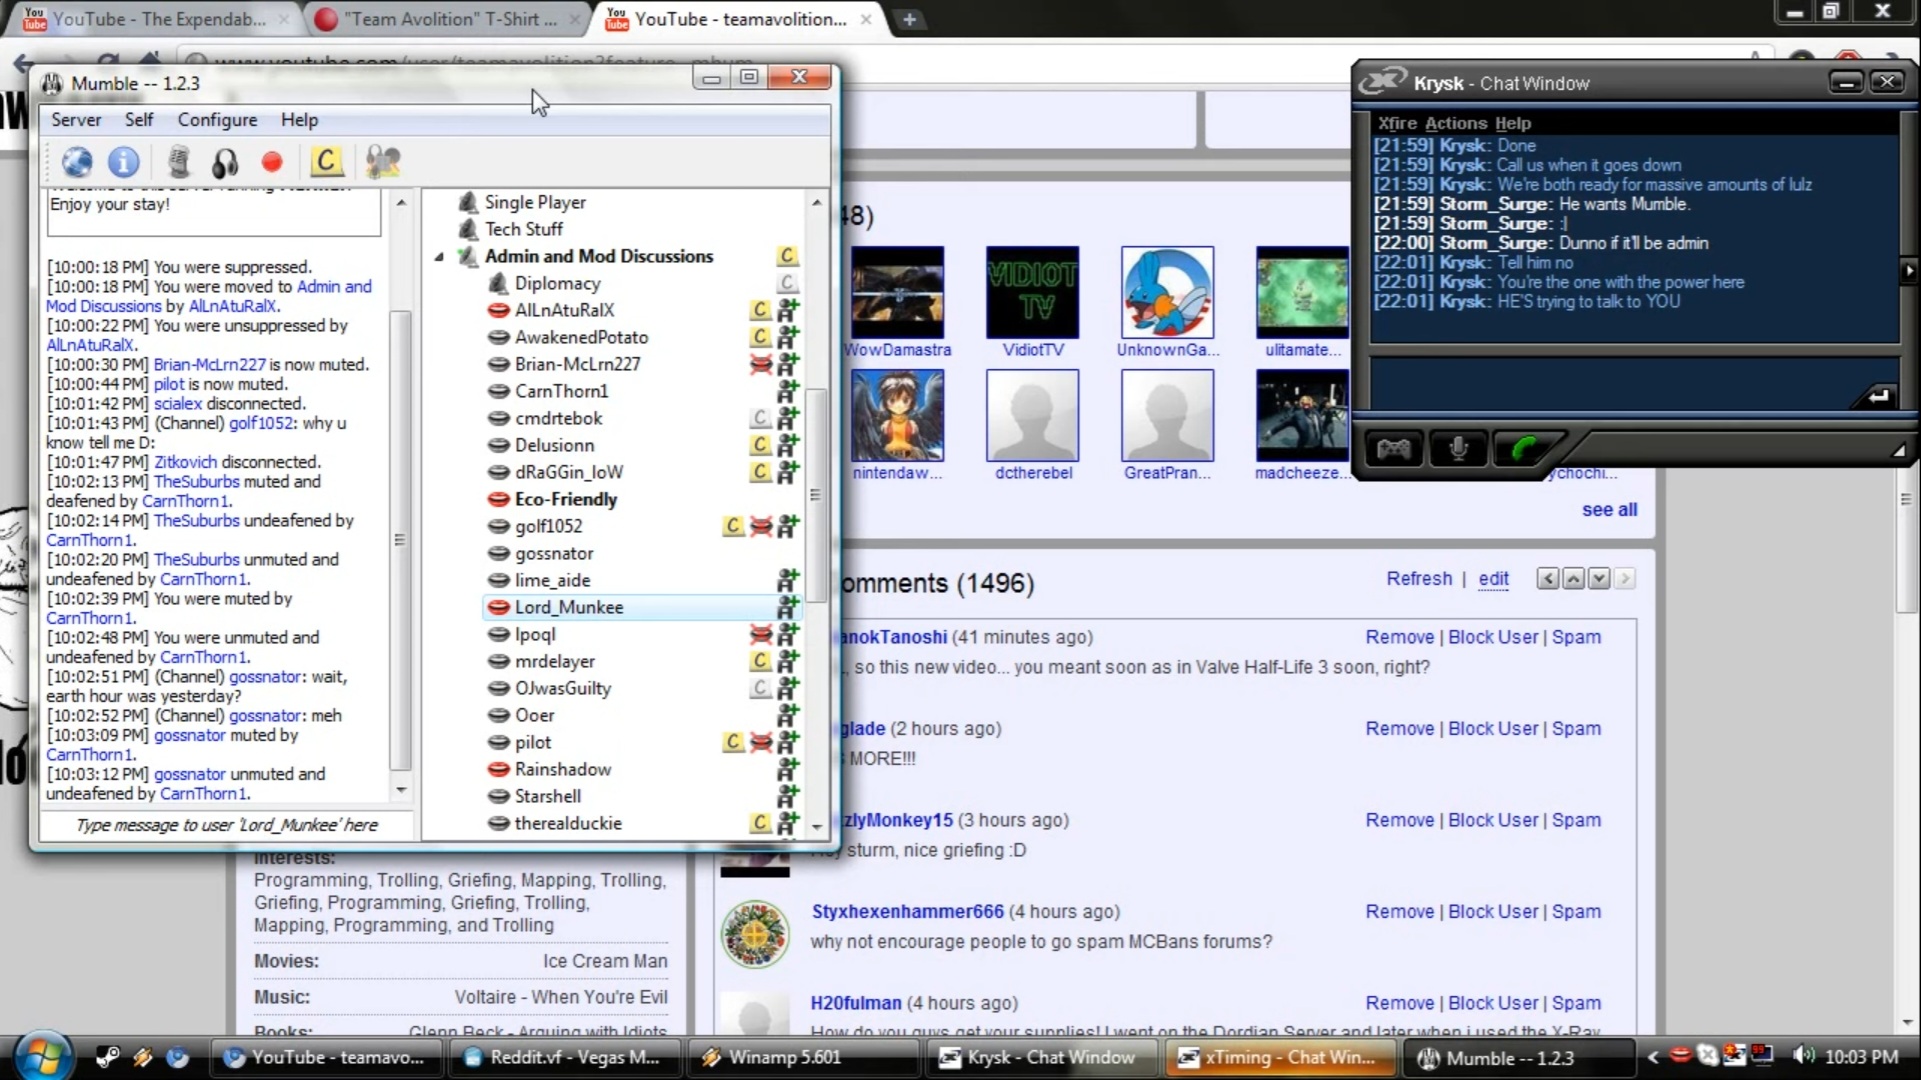Open the Configure menu in Mumble
The height and width of the screenshot is (1080, 1921).
click(x=217, y=120)
